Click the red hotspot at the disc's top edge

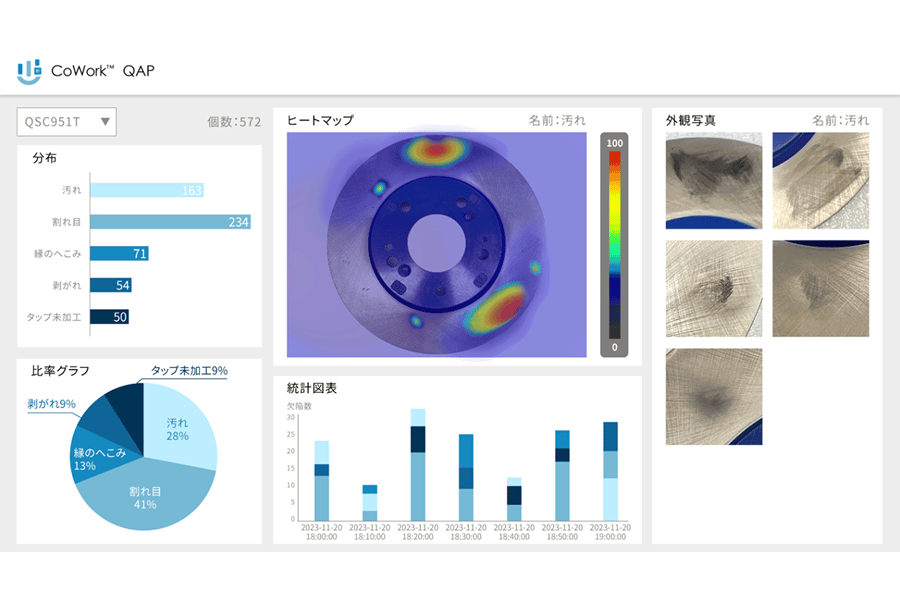(436, 150)
